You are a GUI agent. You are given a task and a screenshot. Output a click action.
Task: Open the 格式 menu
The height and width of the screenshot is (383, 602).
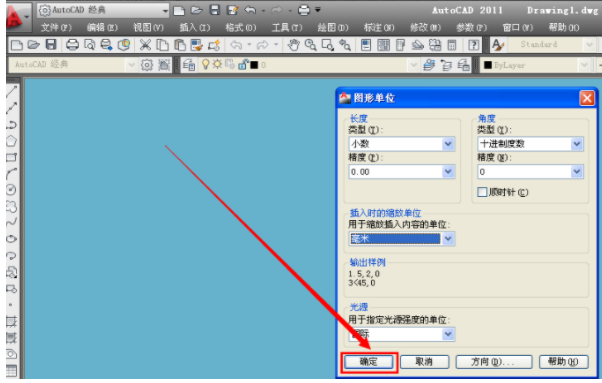pos(240,28)
